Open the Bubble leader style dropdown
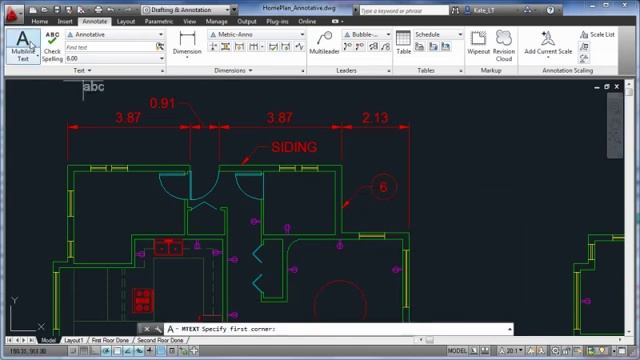 click(x=388, y=35)
